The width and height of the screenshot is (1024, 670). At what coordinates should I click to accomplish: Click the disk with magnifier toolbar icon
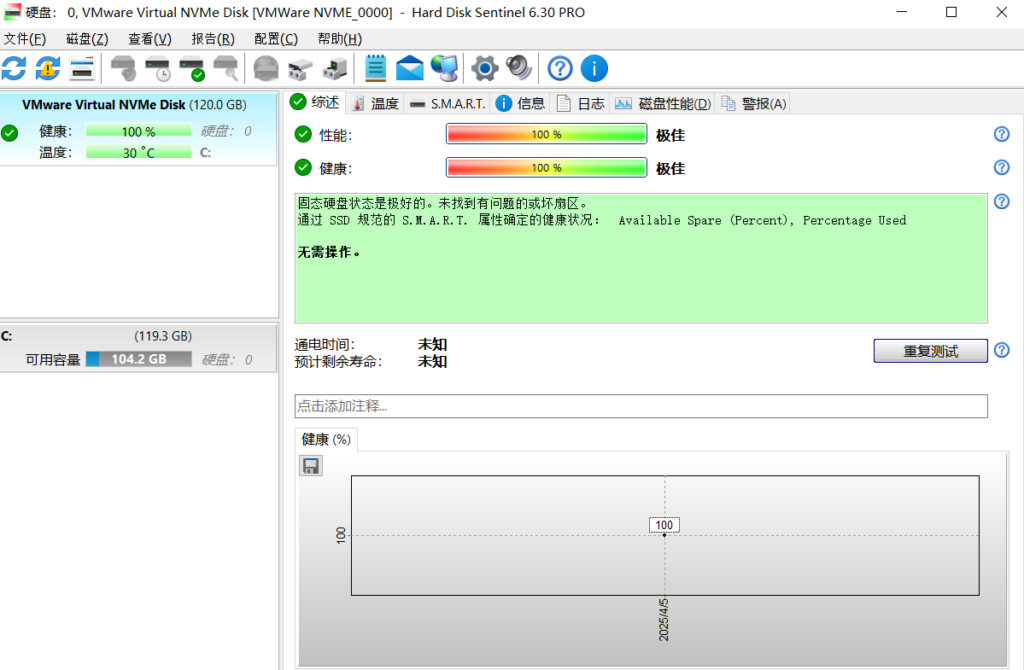[x=227, y=68]
